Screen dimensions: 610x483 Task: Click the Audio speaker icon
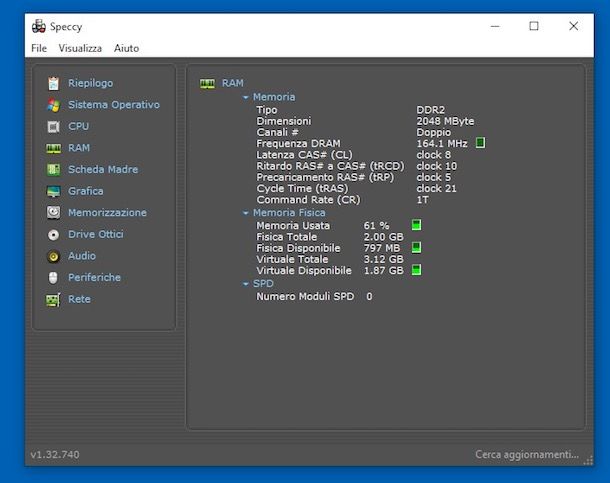point(53,256)
